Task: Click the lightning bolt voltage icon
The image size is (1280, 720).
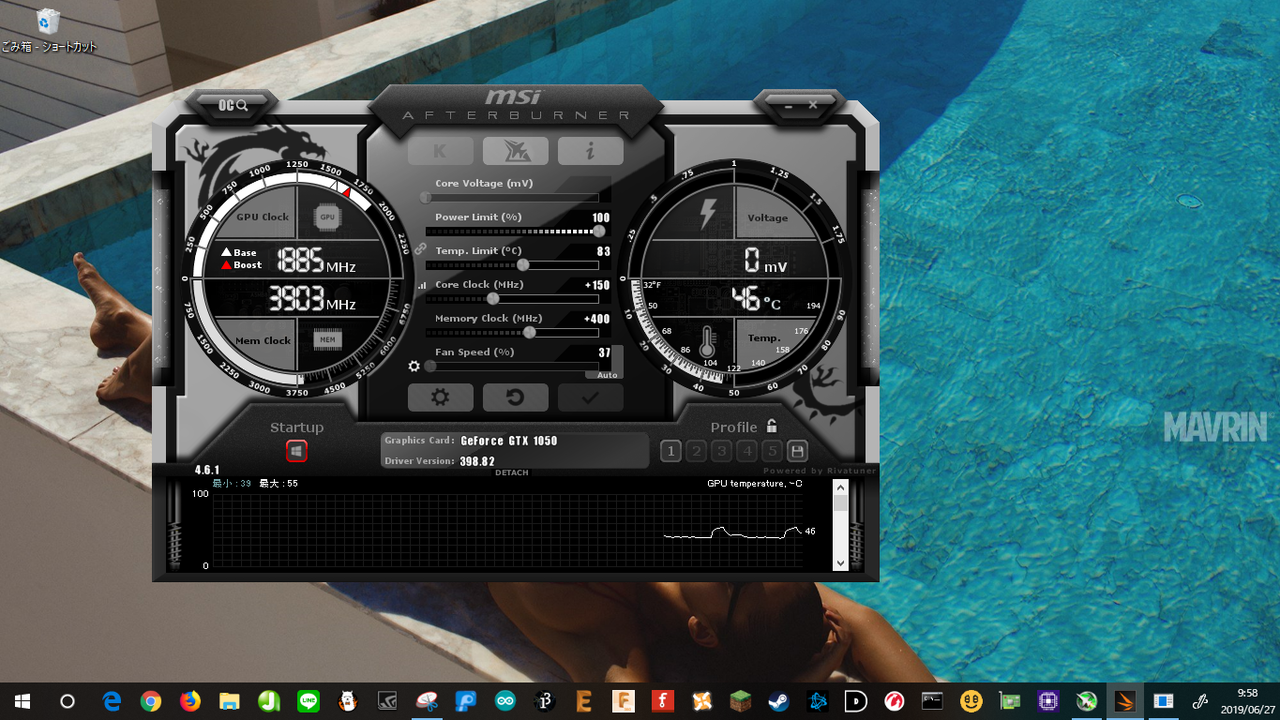Action: coord(707,214)
